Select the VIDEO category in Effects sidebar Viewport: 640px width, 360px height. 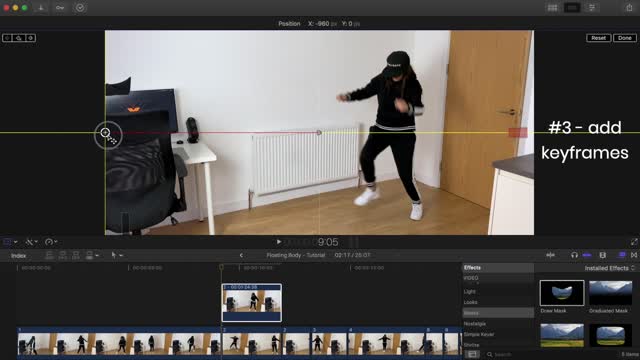pos(471,278)
